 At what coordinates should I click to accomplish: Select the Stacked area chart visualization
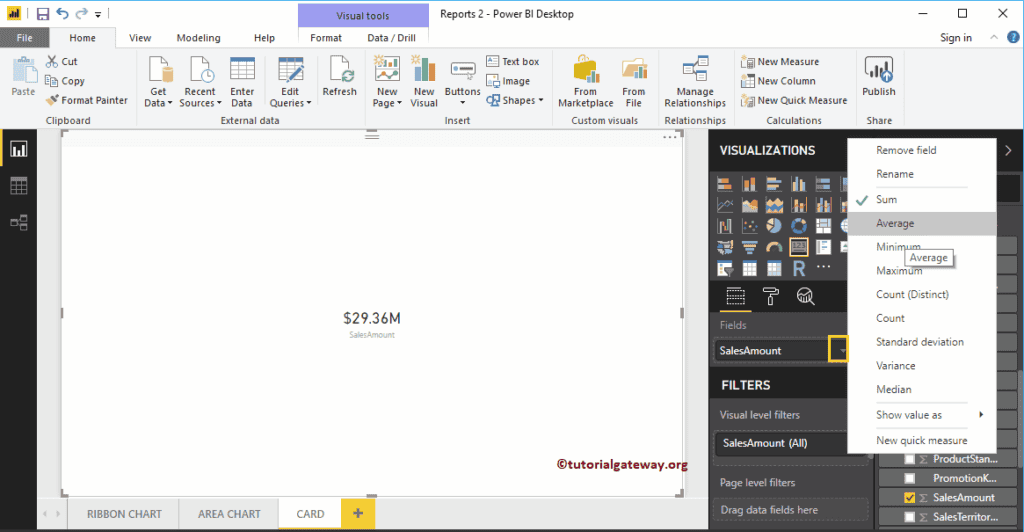[x=774, y=206]
